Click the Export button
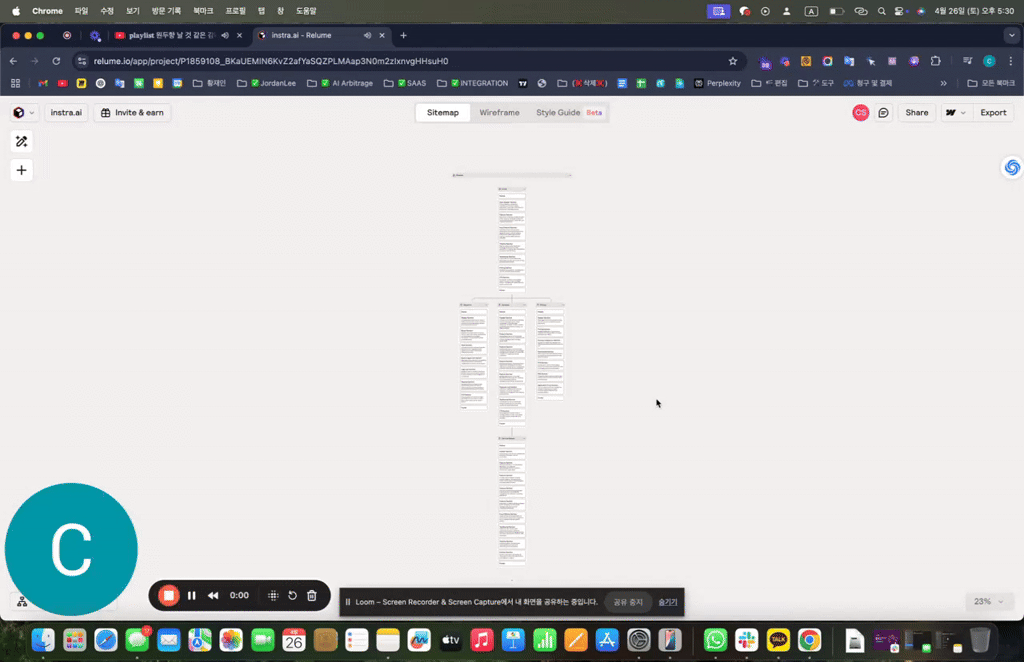Screen dimensions: 1024x662 [993, 113]
